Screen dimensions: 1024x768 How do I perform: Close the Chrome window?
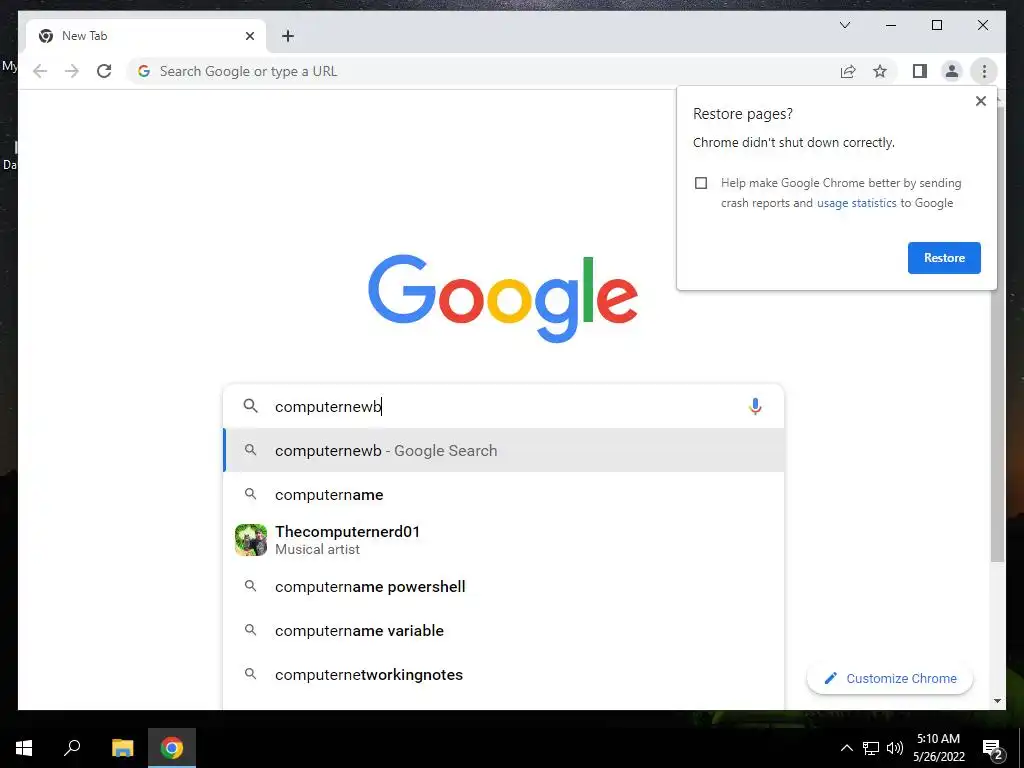click(982, 25)
